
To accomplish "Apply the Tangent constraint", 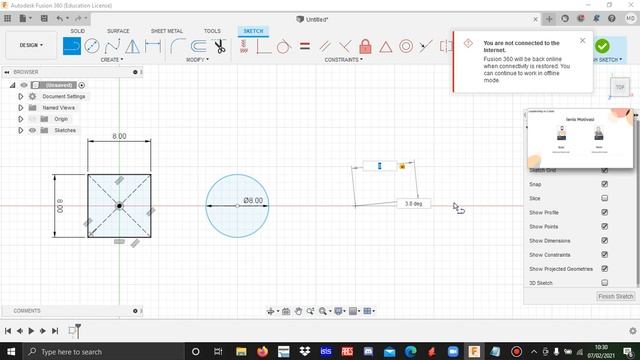I will pyautogui.click(x=284, y=46).
